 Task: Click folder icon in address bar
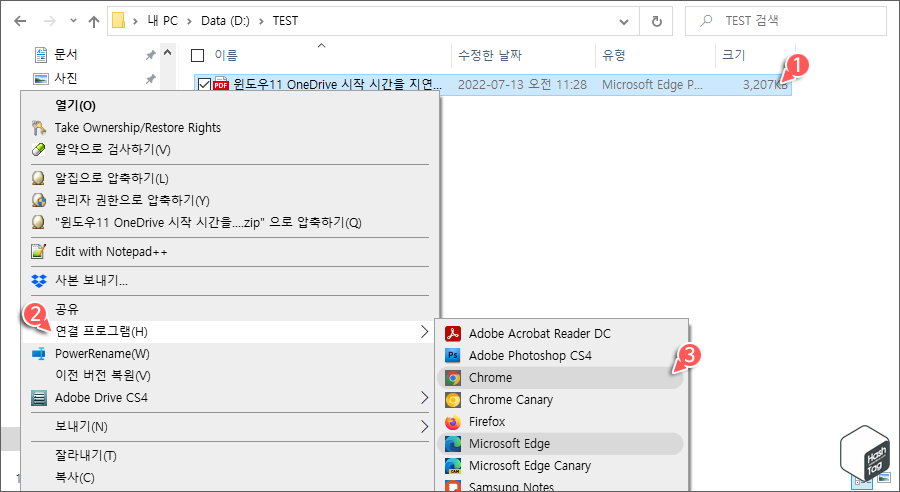[x=118, y=21]
